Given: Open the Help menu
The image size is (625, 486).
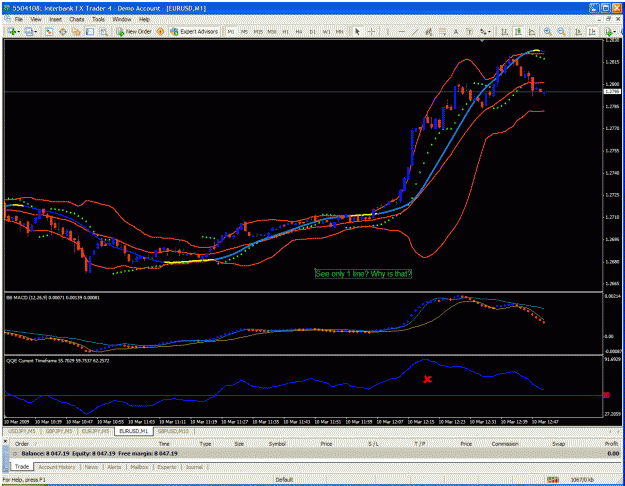Looking at the screenshot, I should tap(144, 19).
